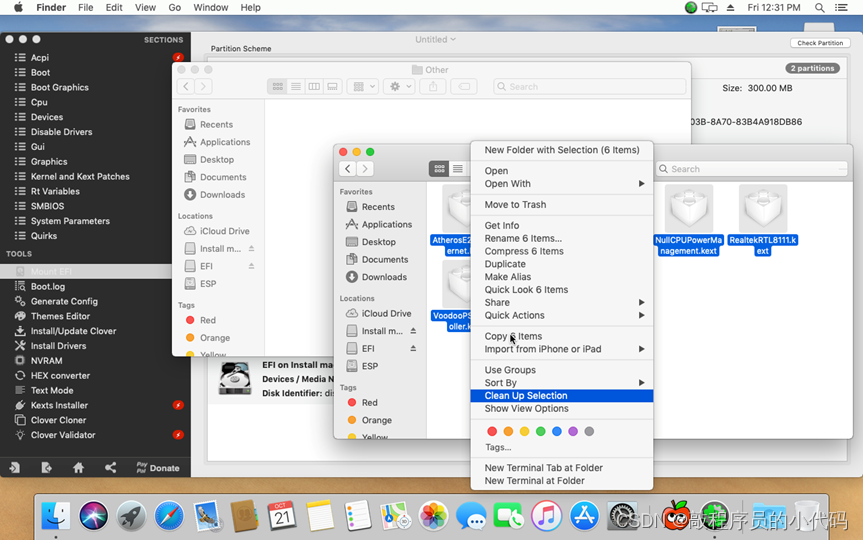Choose New Folder with Selection (6 Items)
The height and width of the screenshot is (540, 863).
pos(562,150)
